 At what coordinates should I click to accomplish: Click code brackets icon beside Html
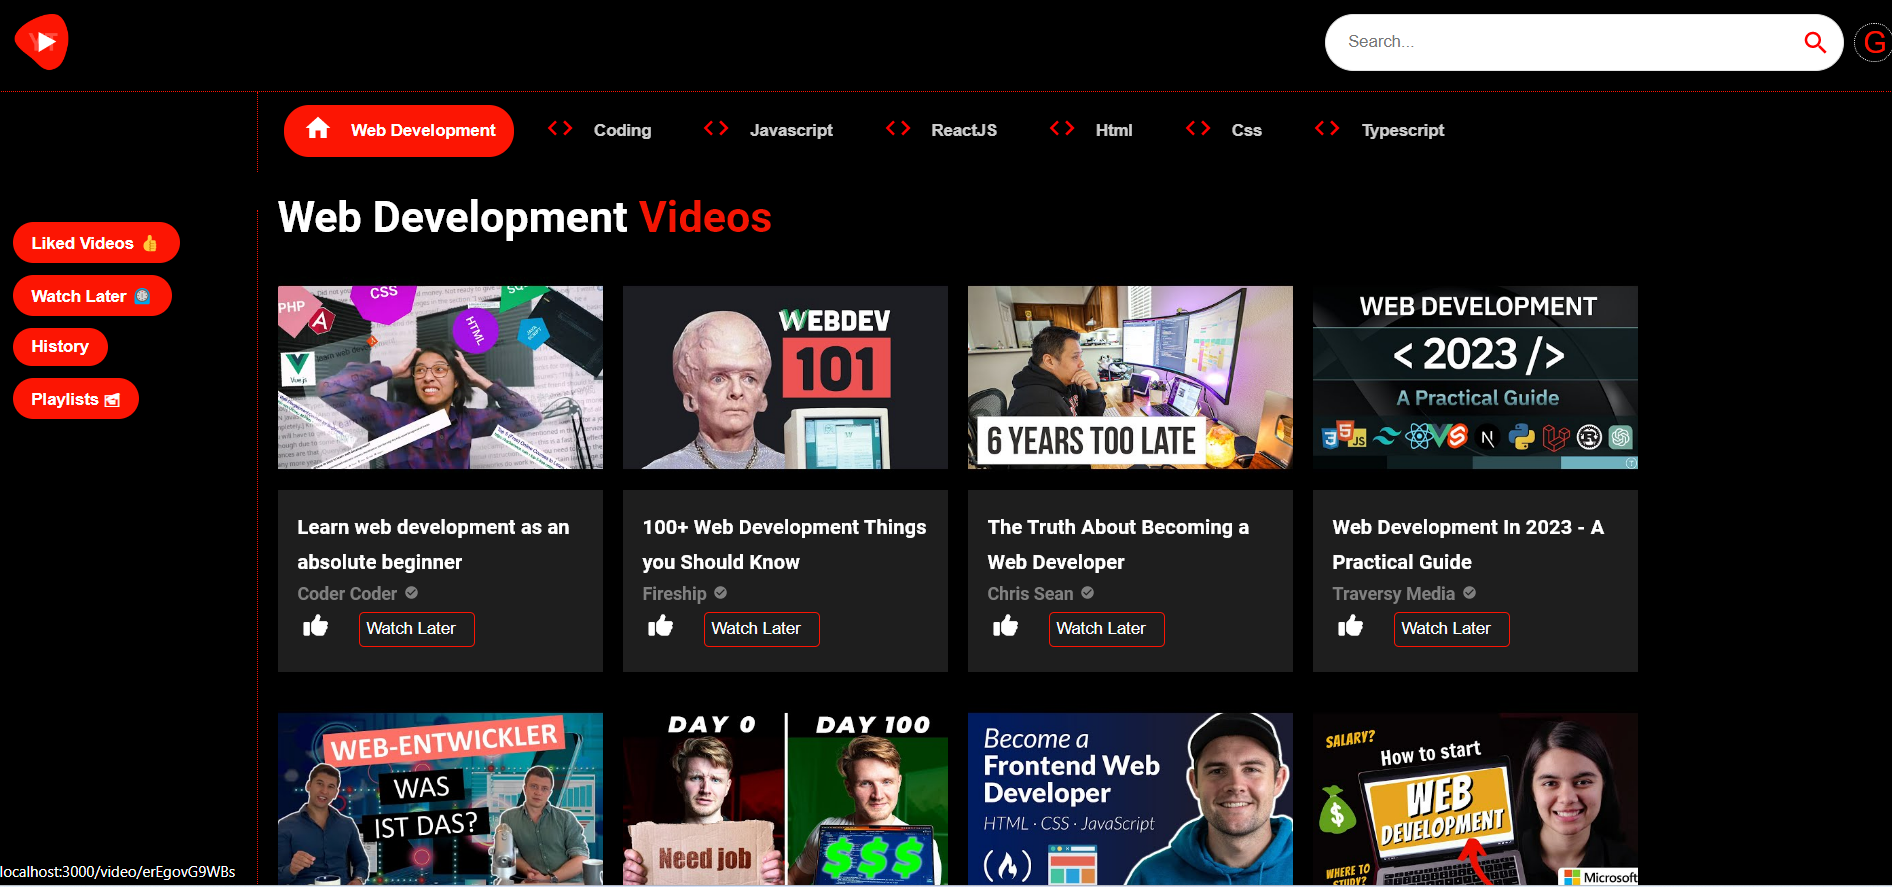click(1062, 128)
